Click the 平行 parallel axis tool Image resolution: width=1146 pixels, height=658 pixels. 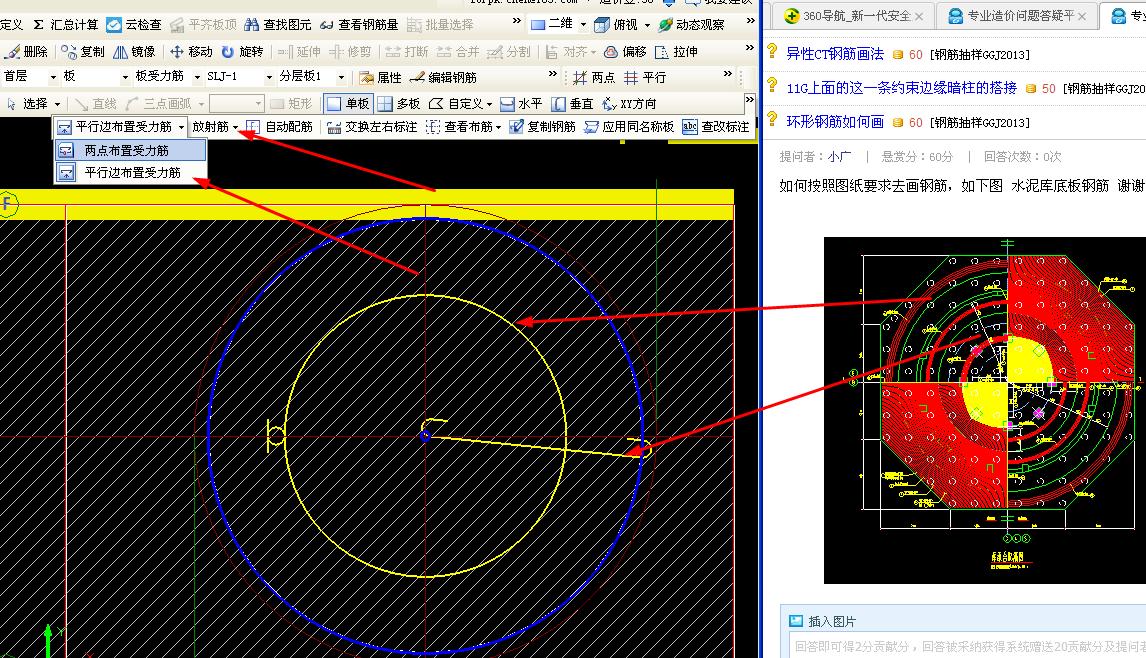click(645, 77)
